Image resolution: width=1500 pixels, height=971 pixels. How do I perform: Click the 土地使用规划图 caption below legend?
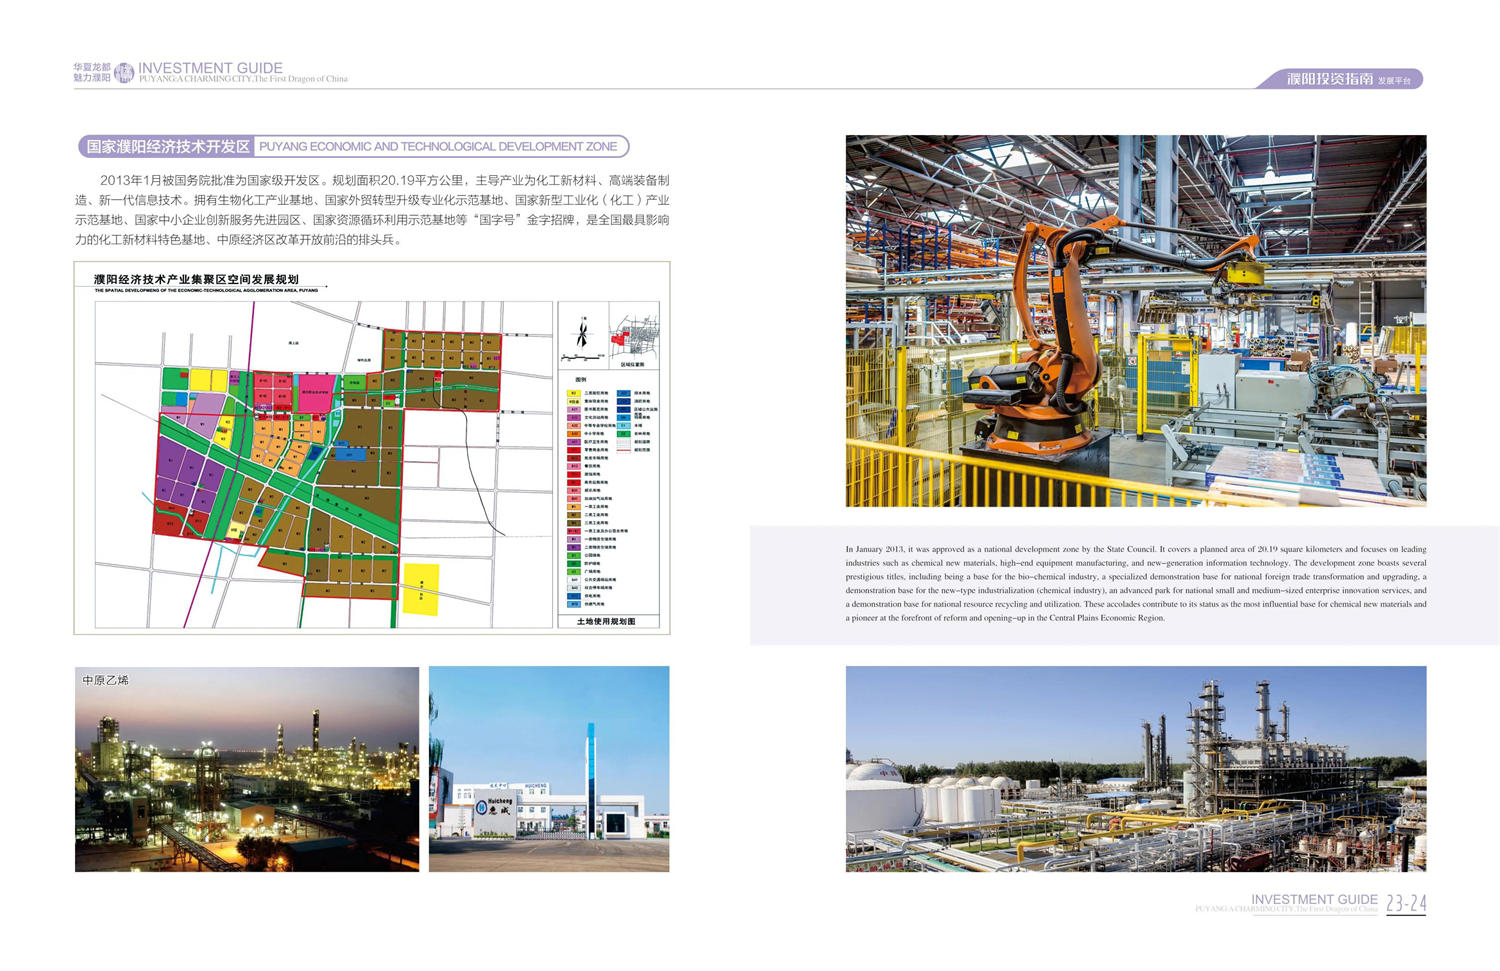pyautogui.click(x=606, y=621)
